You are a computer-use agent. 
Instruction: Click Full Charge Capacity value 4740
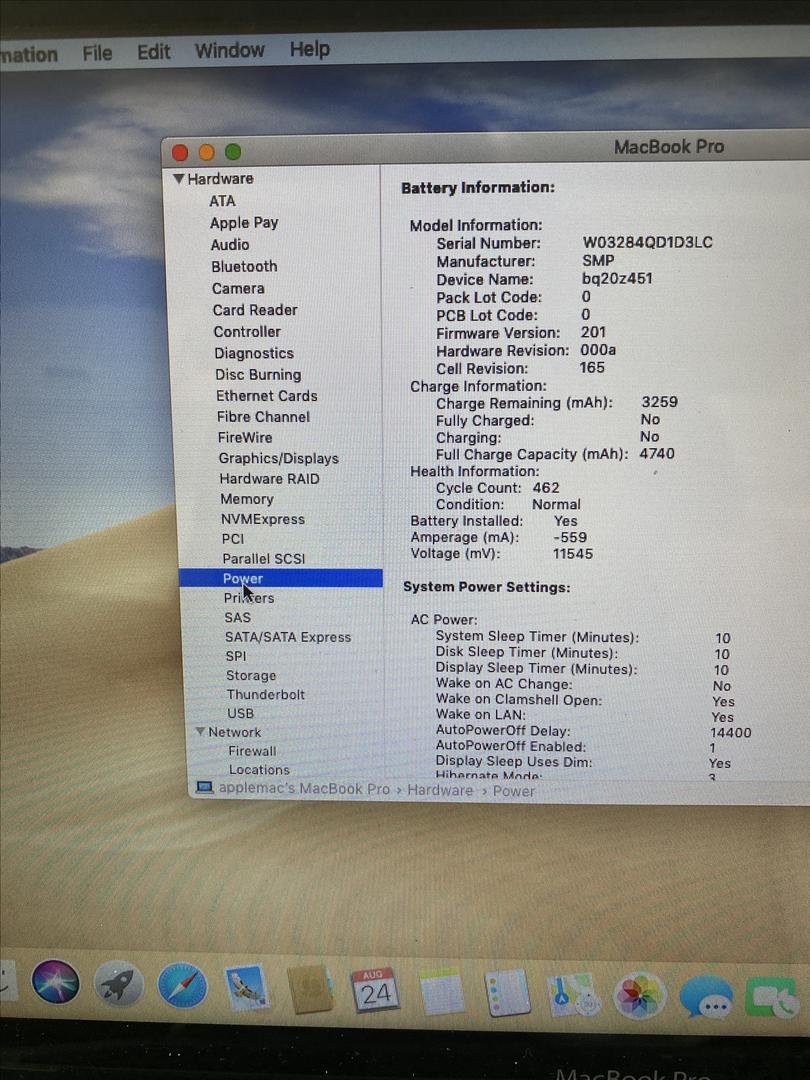[x=656, y=454]
